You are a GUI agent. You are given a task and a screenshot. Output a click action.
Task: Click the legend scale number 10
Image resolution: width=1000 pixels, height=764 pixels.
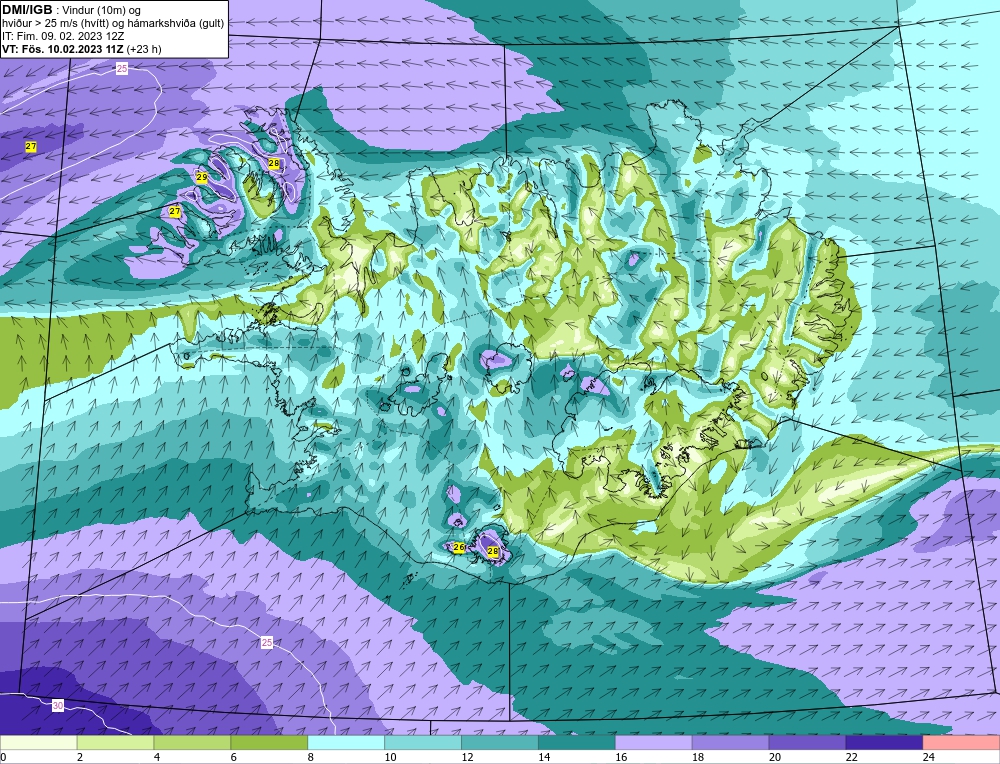[390, 758]
